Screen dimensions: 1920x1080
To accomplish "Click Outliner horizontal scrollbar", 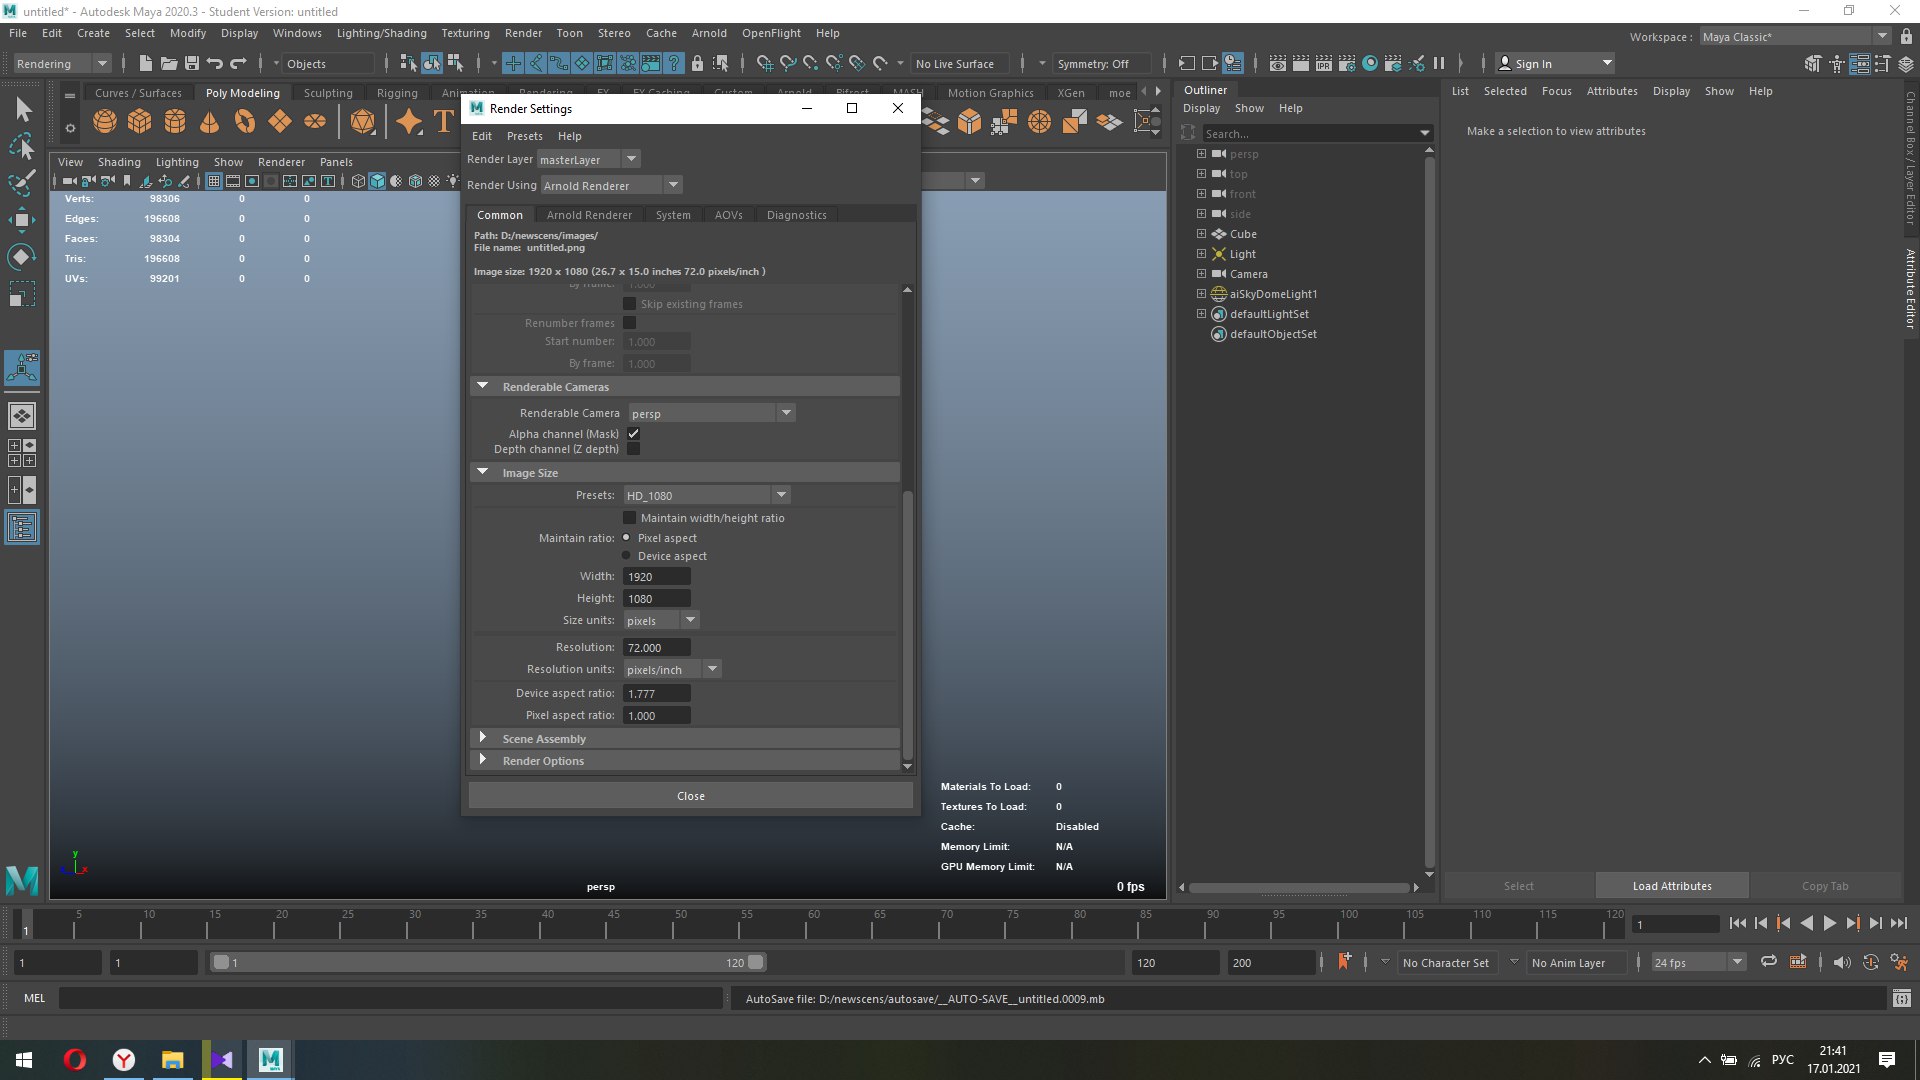I will 1298,887.
